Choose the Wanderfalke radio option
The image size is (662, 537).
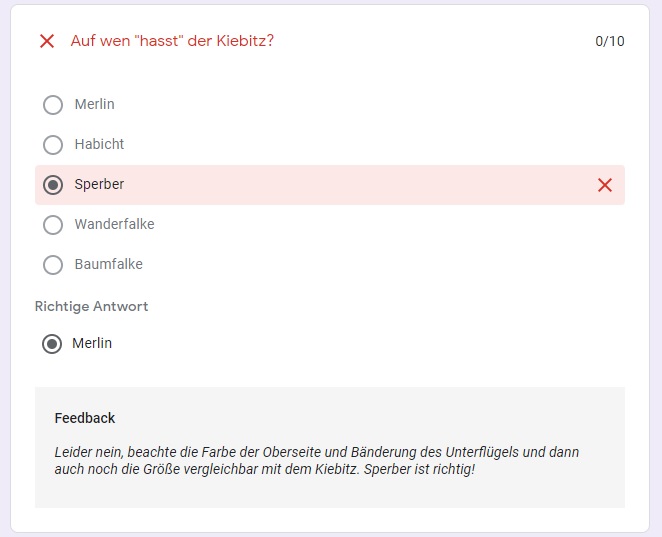click(x=53, y=225)
